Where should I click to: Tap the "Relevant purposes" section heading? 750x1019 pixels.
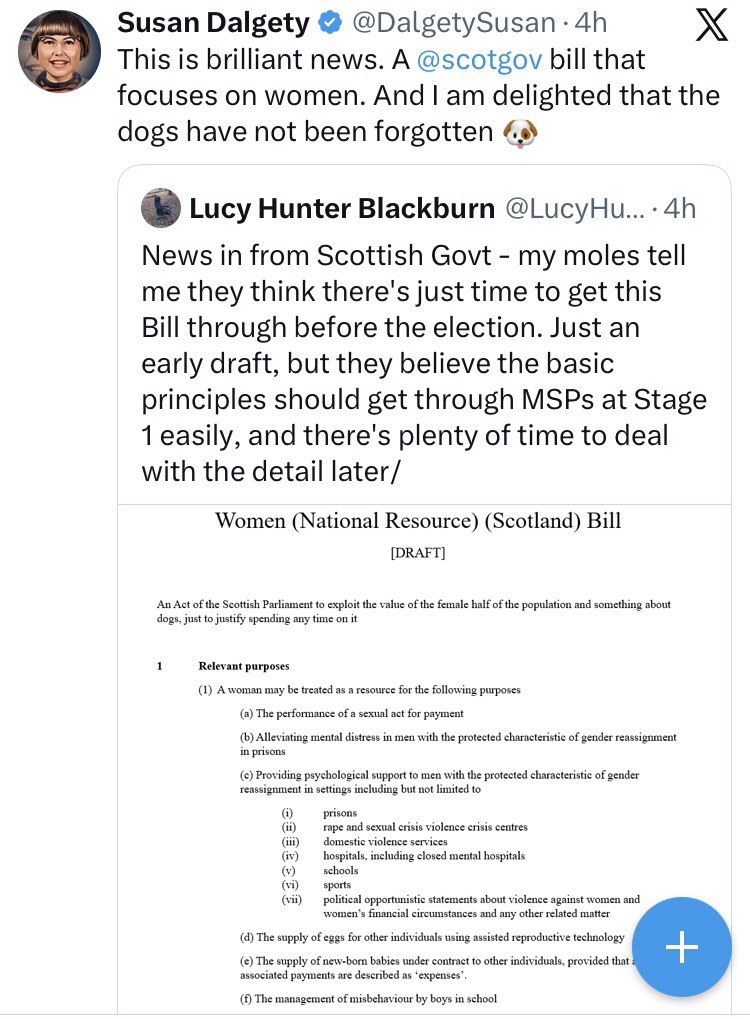[x=244, y=666]
